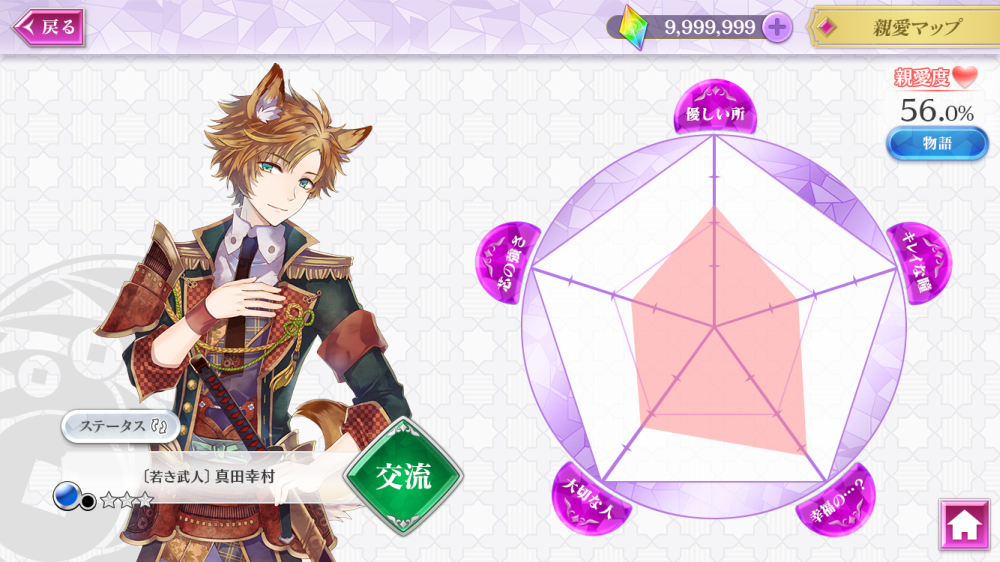Tap the 9,999,999 gem counter
This screenshot has width=1000, height=562.
pyautogui.click(x=709, y=27)
